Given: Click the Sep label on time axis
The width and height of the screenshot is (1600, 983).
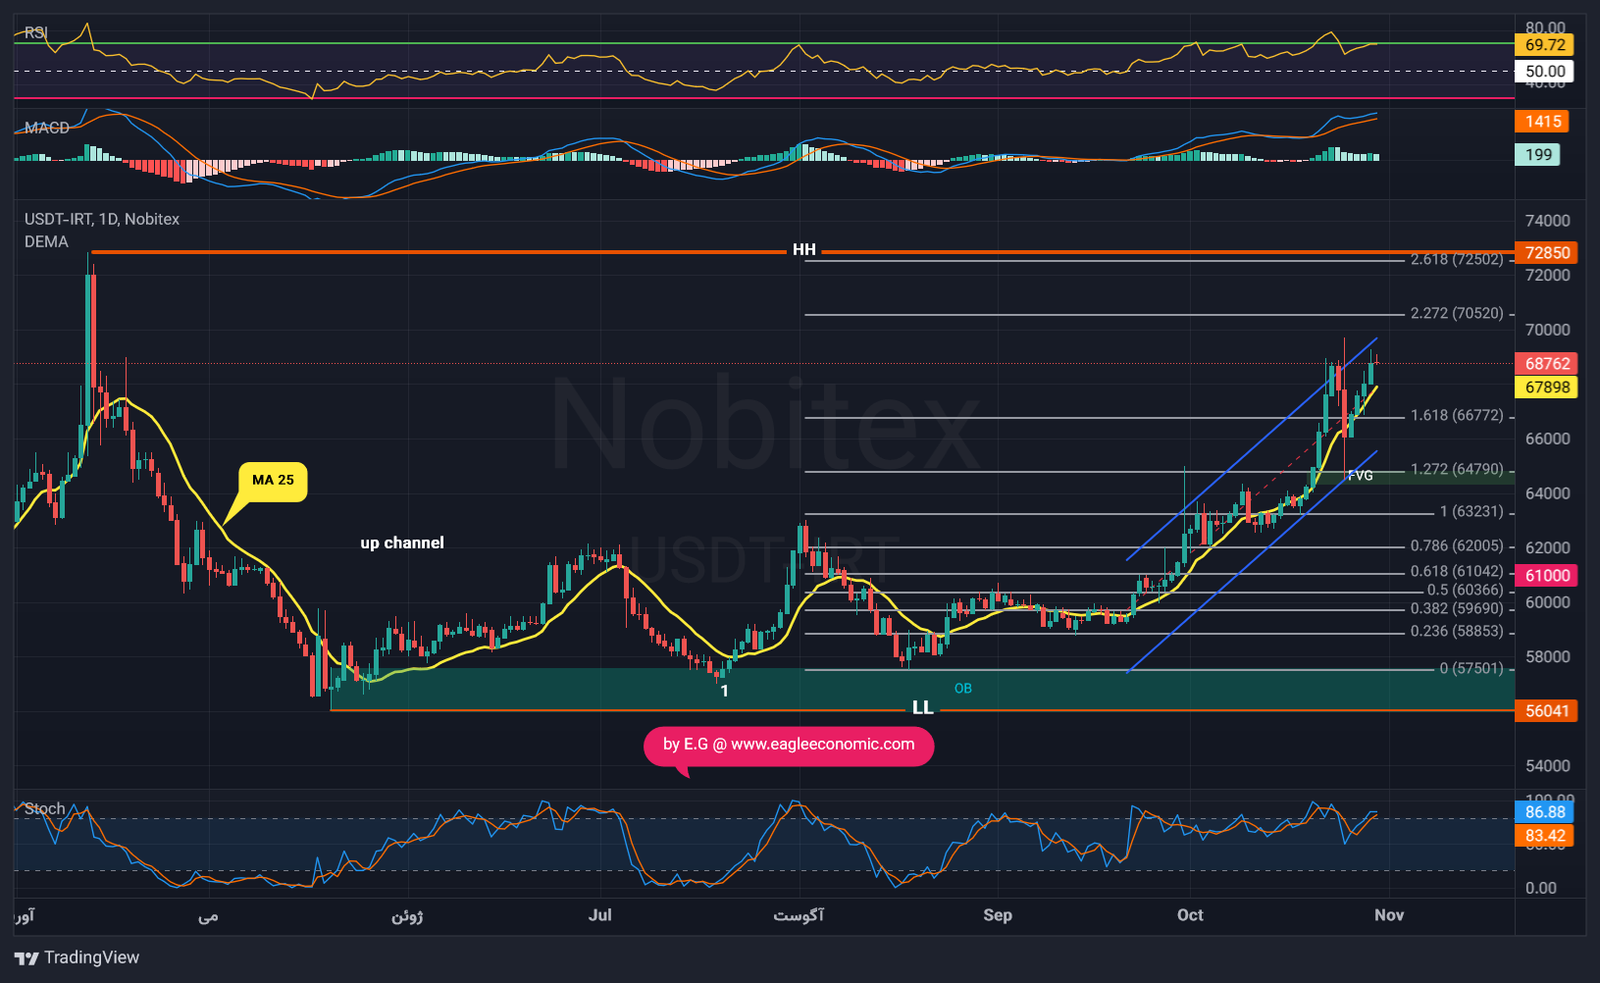Looking at the screenshot, I should 997,916.
